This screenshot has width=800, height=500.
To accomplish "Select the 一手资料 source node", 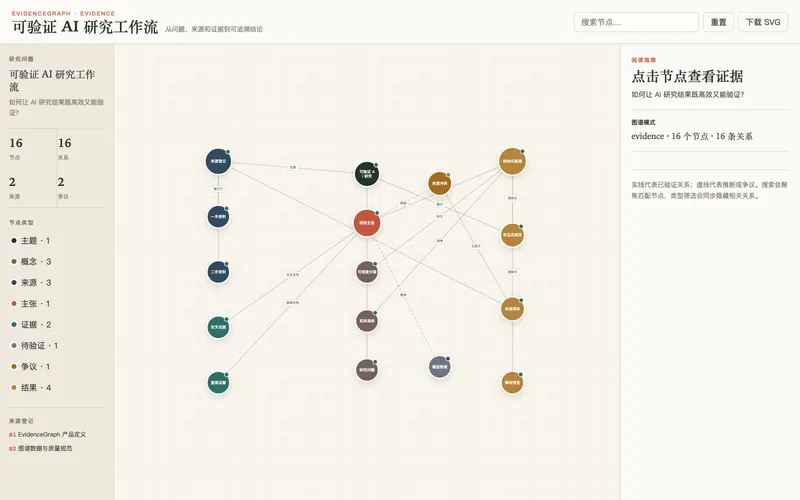I will 218,217.
